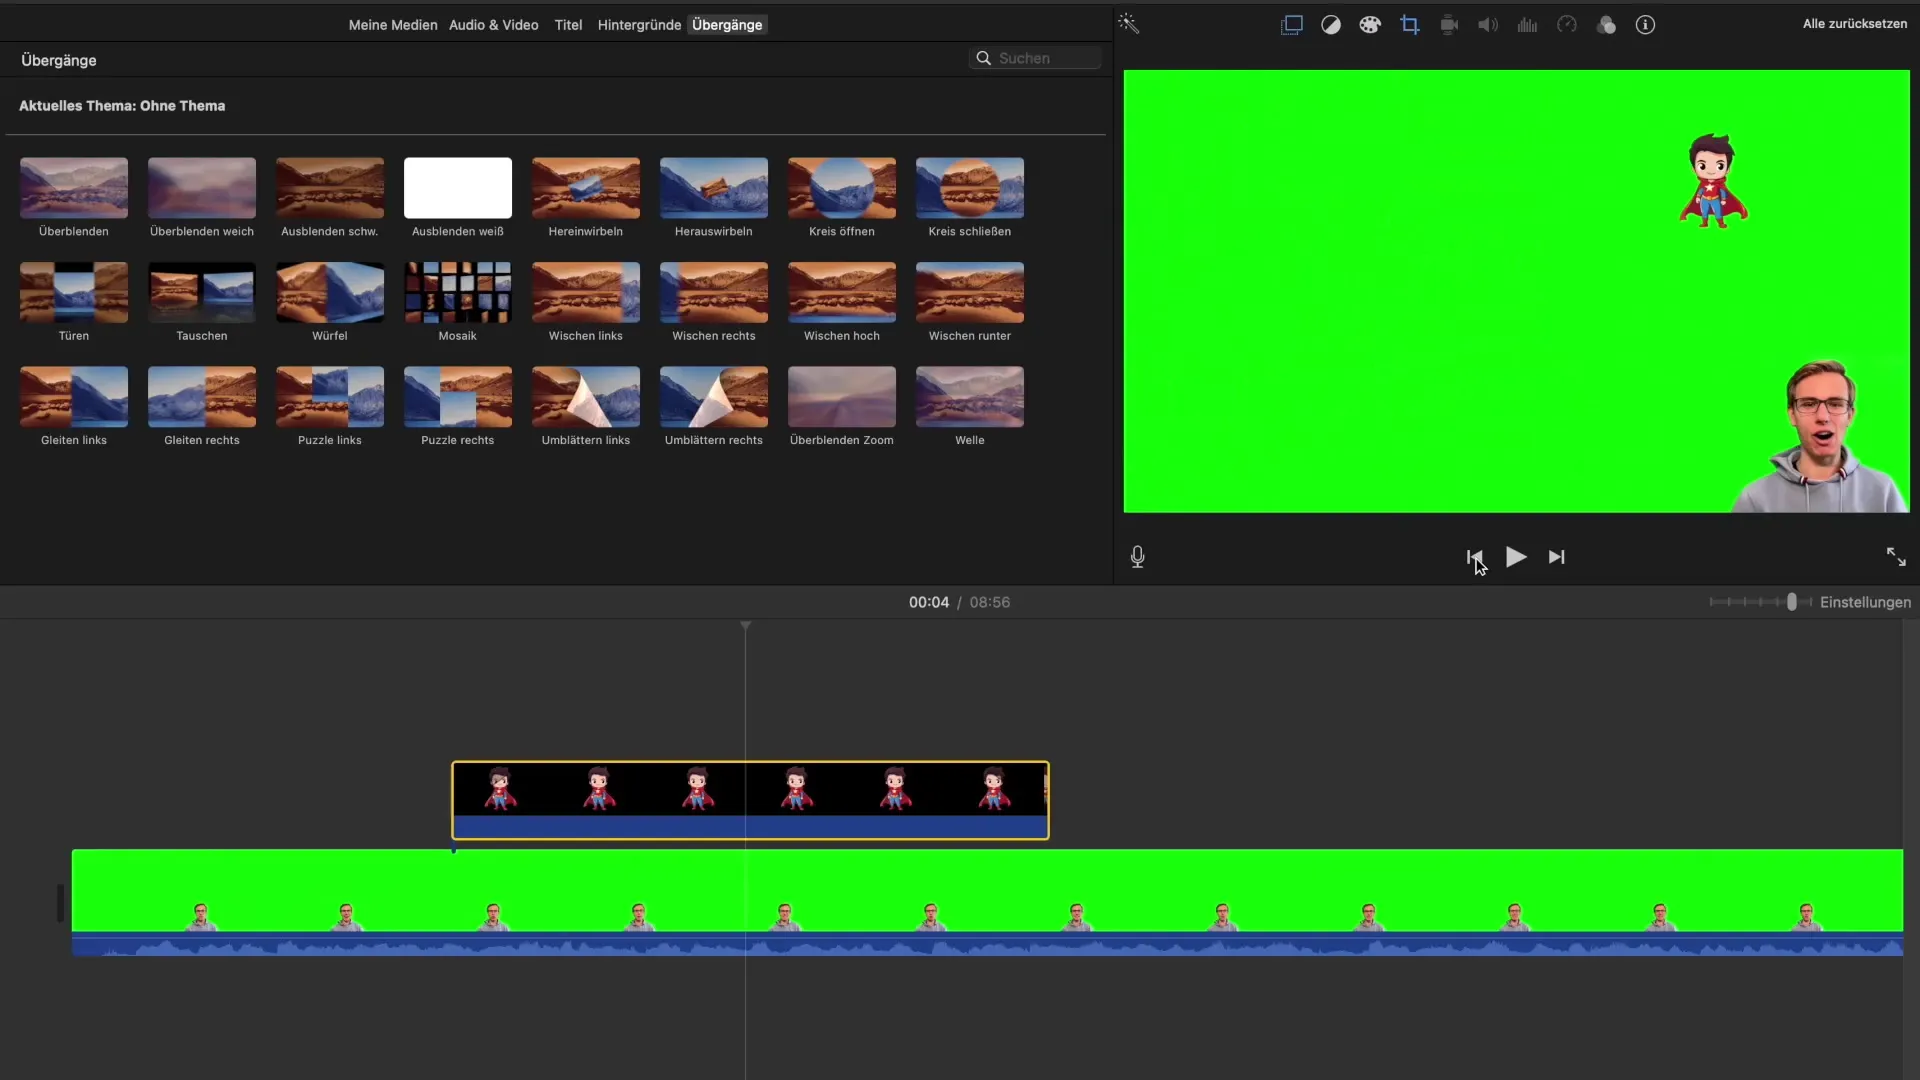Pick the Welle transition

[x=970, y=407]
